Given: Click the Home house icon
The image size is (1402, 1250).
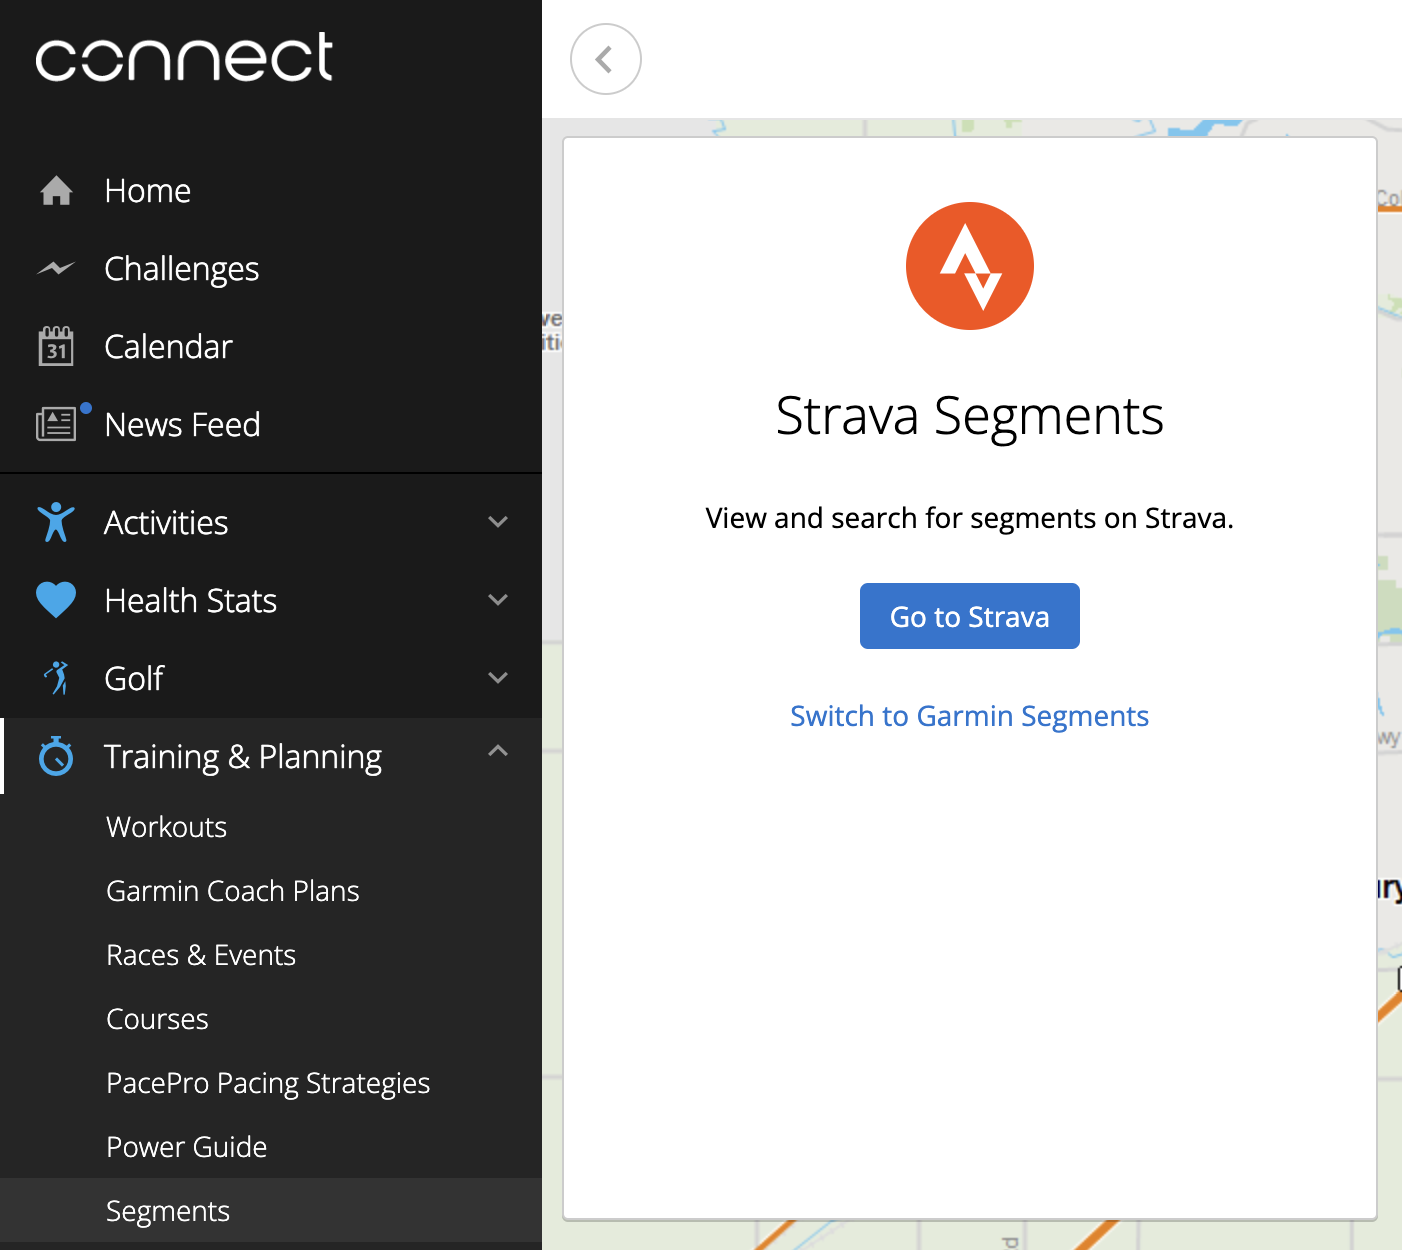Looking at the screenshot, I should [56, 190].
